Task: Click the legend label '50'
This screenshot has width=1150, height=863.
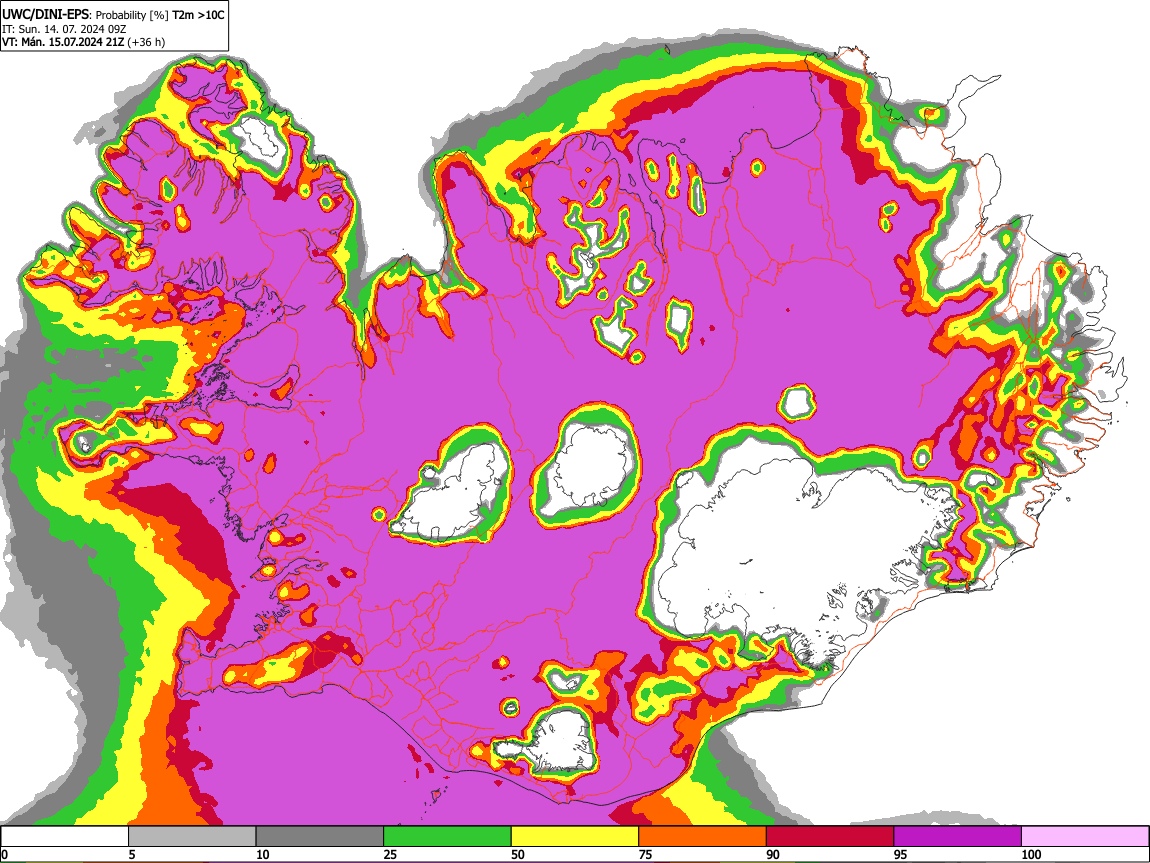Action: pos(518,854)
